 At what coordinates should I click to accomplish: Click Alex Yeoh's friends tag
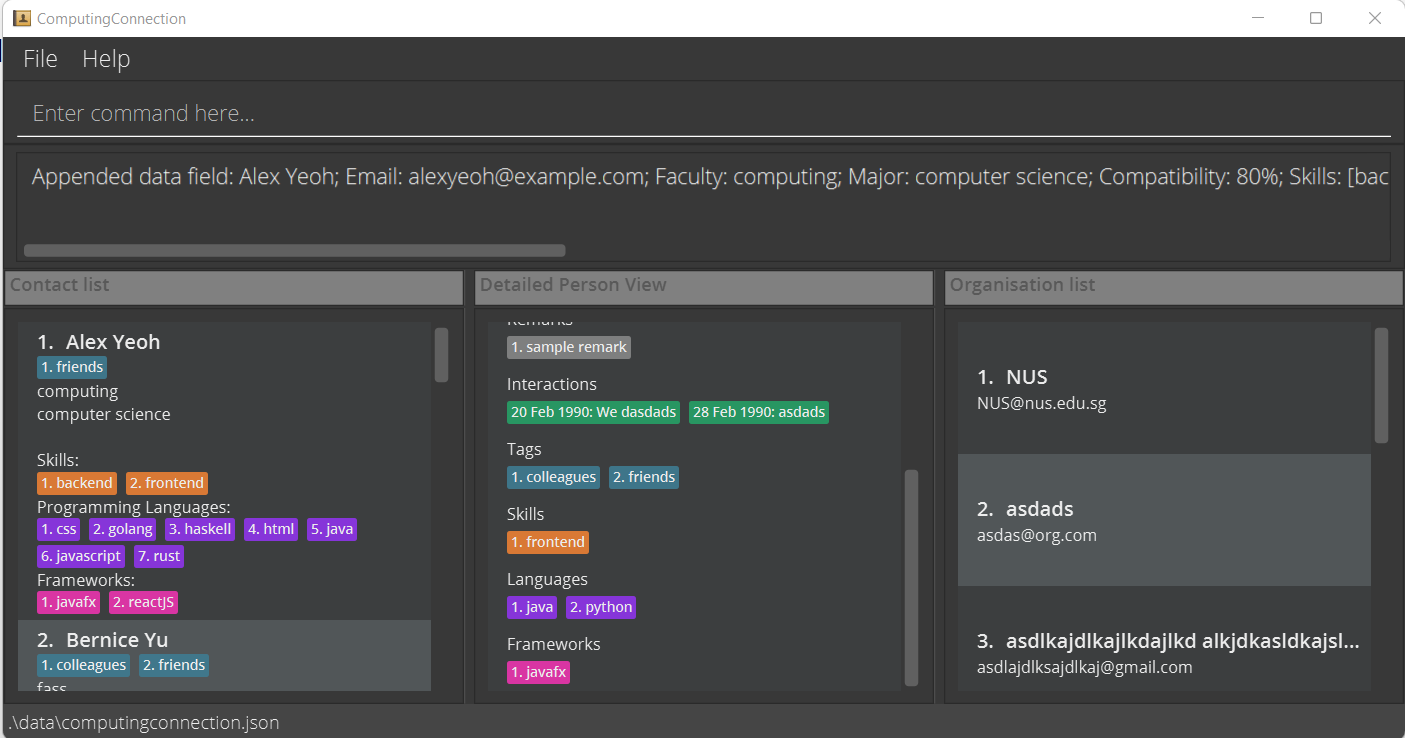[x=72, y=367]
